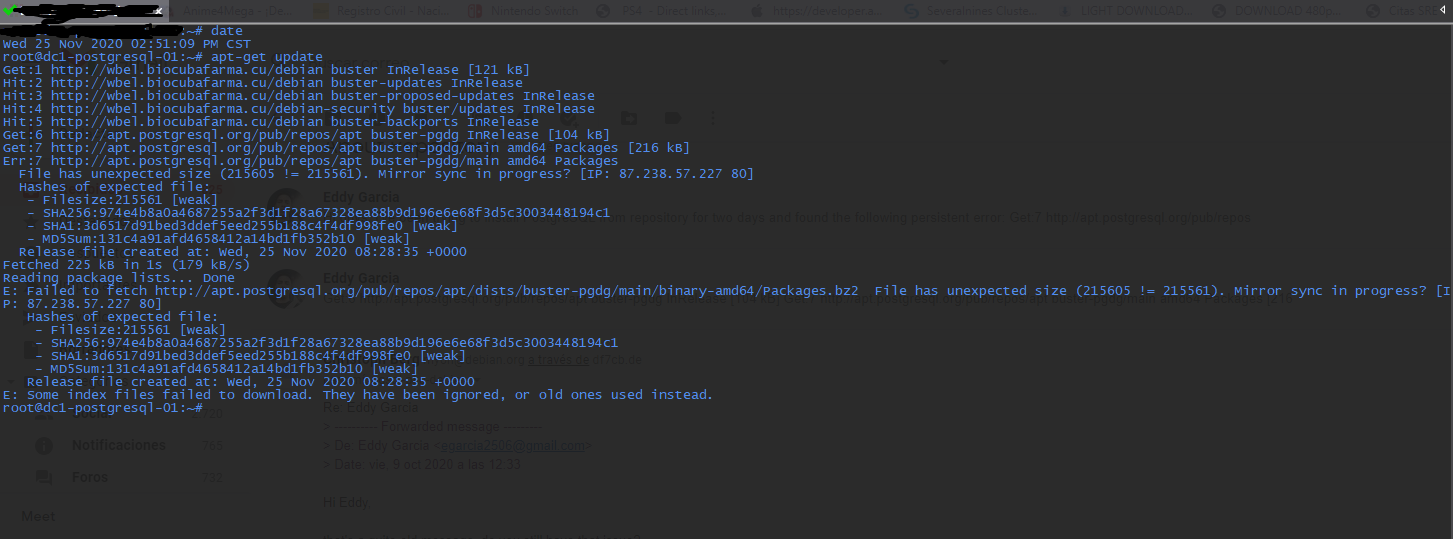This screenshot has height=539, width=1453.
Task: Close the terminal session tab
Action: tap(160, 11)
